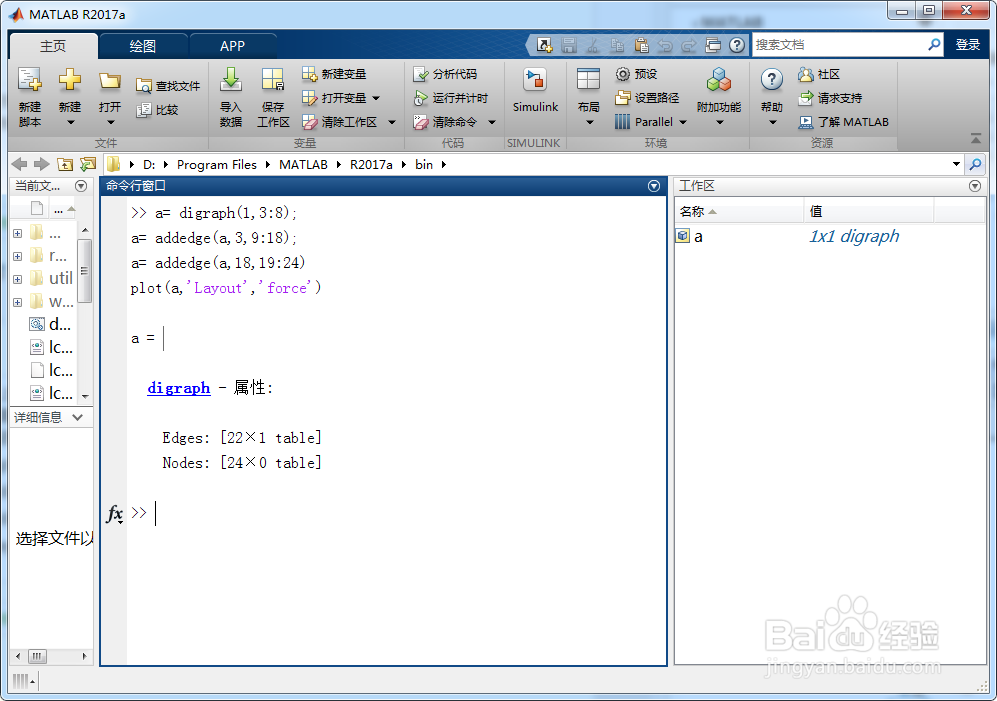Expand the Details (详细信息) panel chevron
Screen dimensions: 997x701
click(x=78, y=417)
